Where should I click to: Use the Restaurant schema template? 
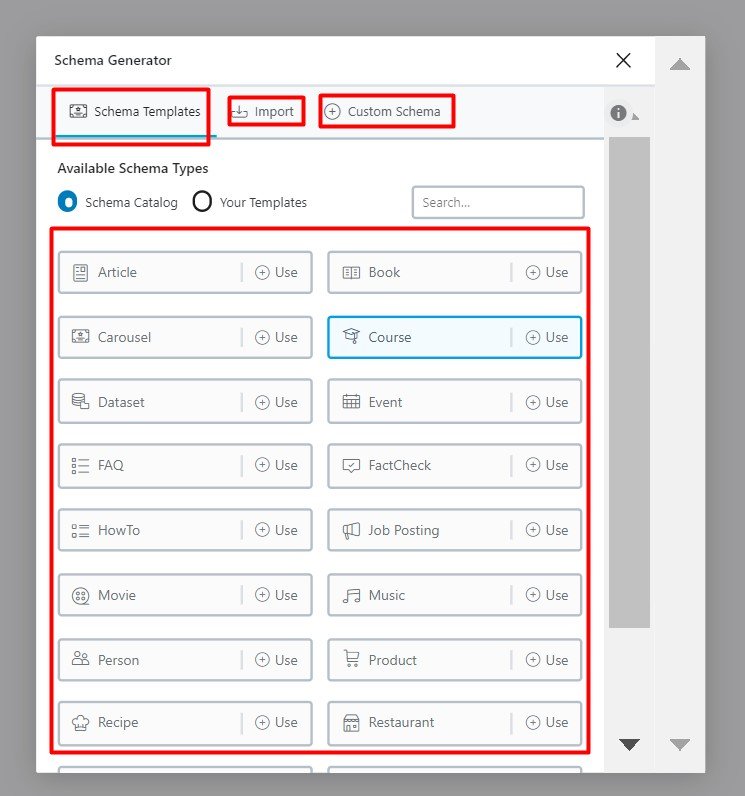547,722
